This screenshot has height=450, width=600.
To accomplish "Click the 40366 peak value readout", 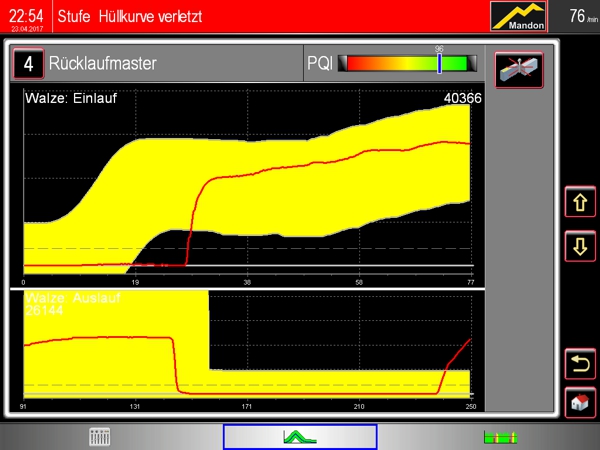I will coord(462,98).
